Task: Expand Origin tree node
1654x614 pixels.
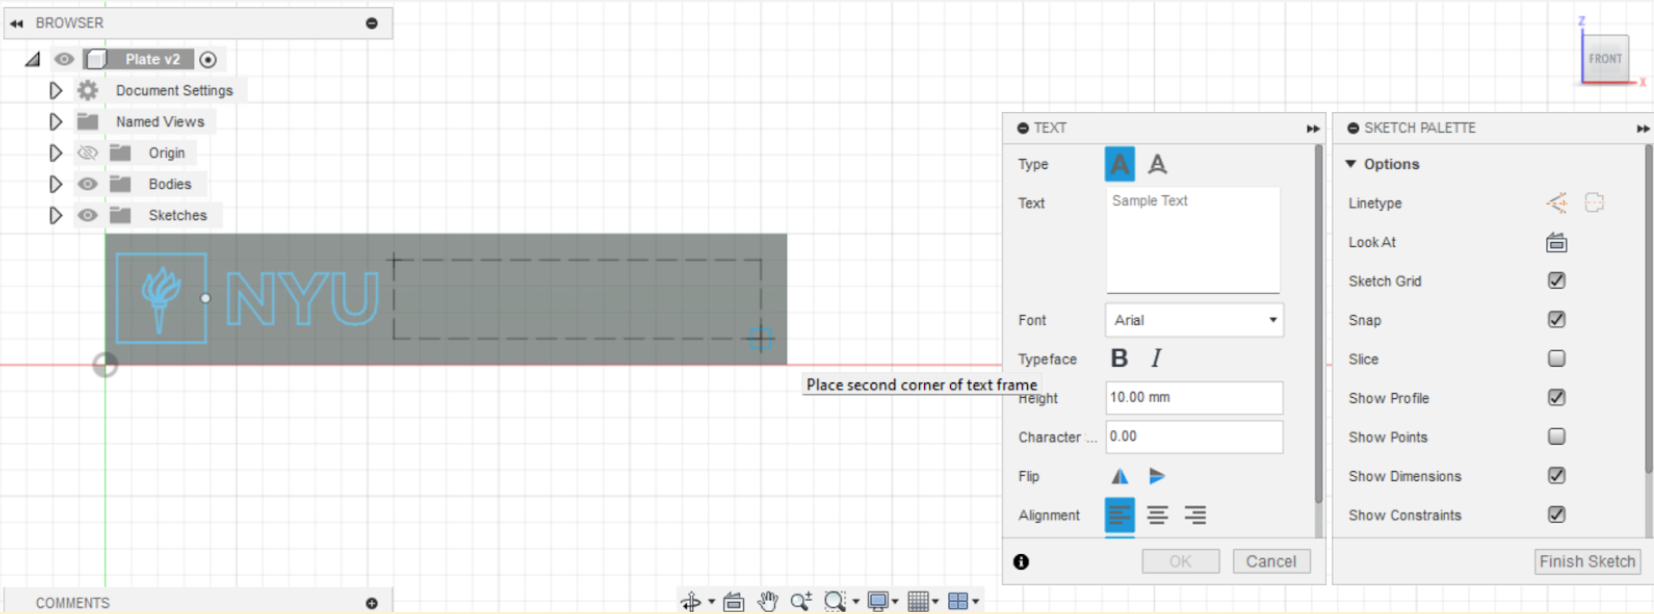Action: [x=56, y=153]
